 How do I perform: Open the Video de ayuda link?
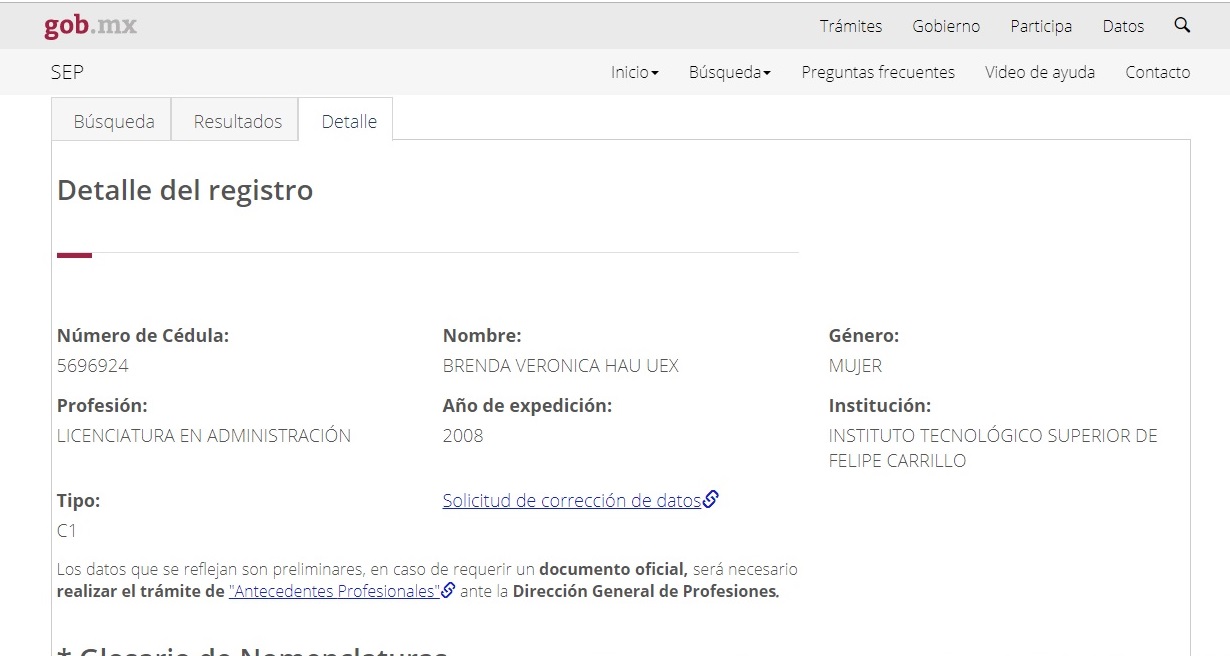coord(1039,72)
